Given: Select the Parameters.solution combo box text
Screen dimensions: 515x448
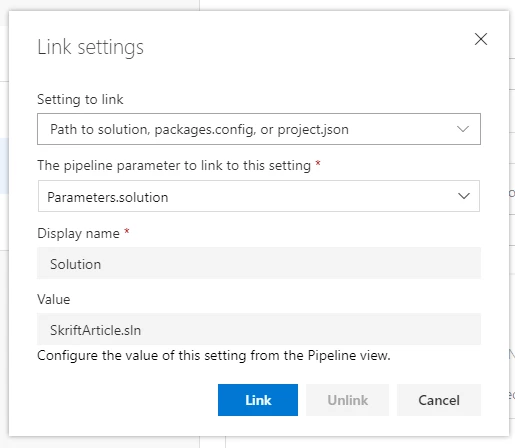Looking at the screenshot, I should [x=107, y=197].
